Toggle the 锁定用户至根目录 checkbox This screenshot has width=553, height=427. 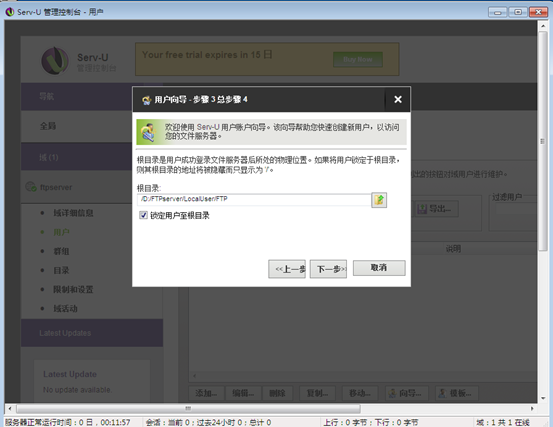pos(143,215)
